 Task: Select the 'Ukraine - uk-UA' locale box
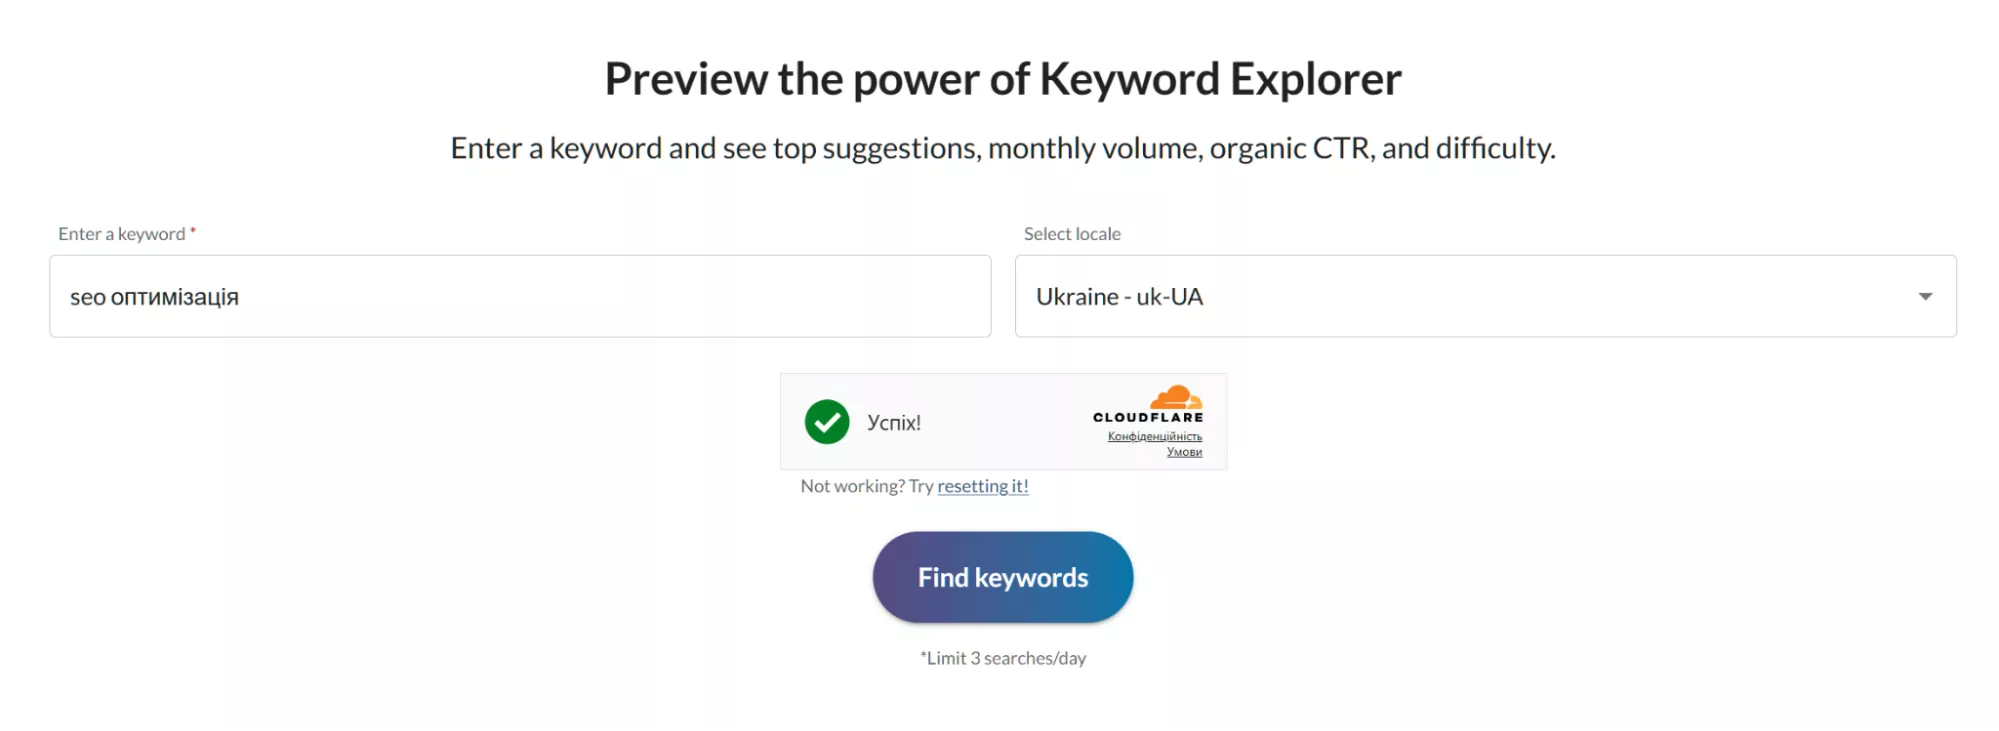point(1400,297)
